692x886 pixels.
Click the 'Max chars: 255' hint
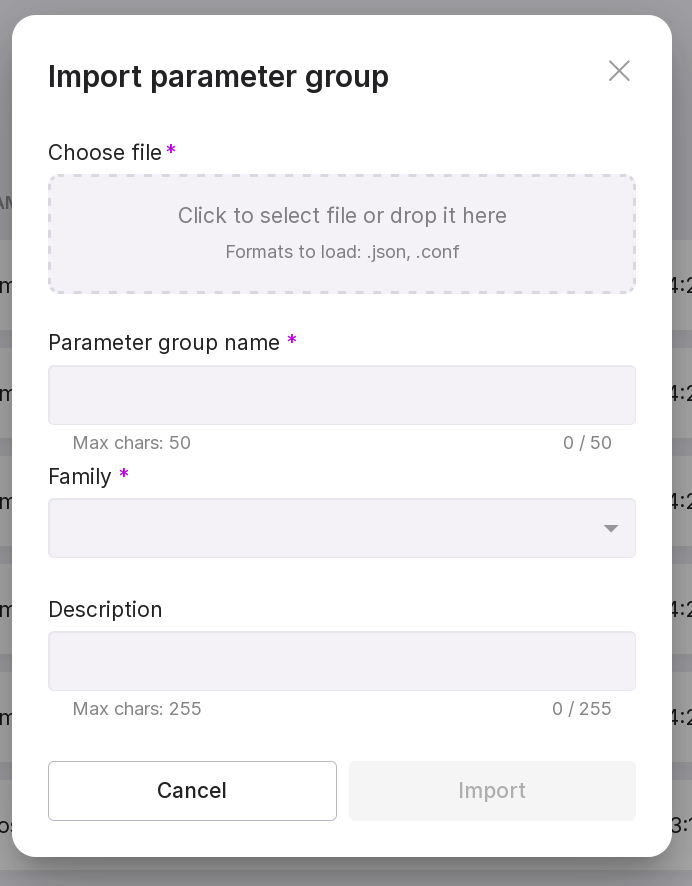point(137,709)
